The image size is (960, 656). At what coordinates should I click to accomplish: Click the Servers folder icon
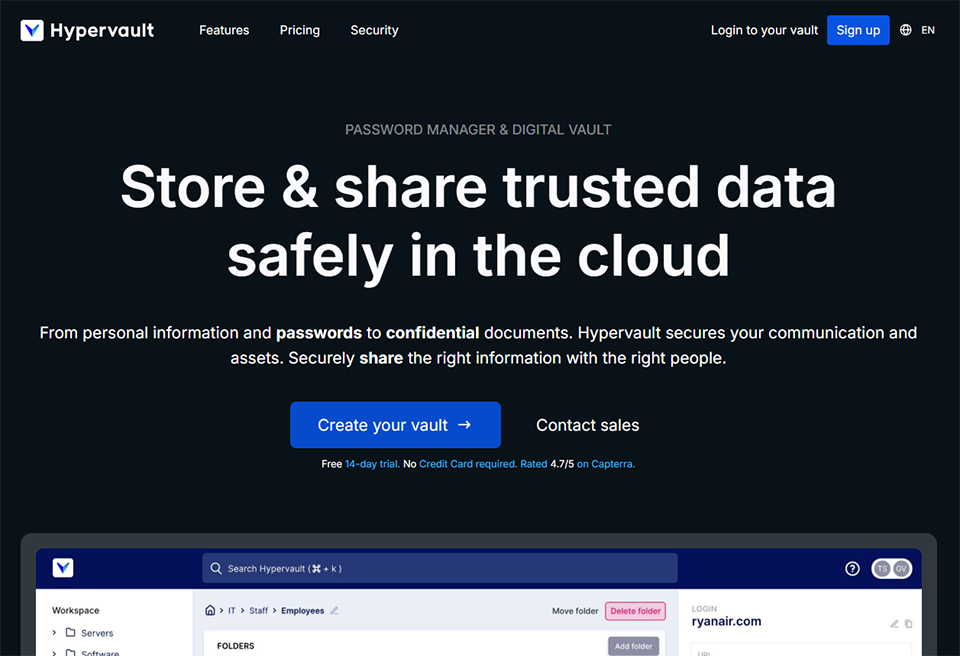70,632
